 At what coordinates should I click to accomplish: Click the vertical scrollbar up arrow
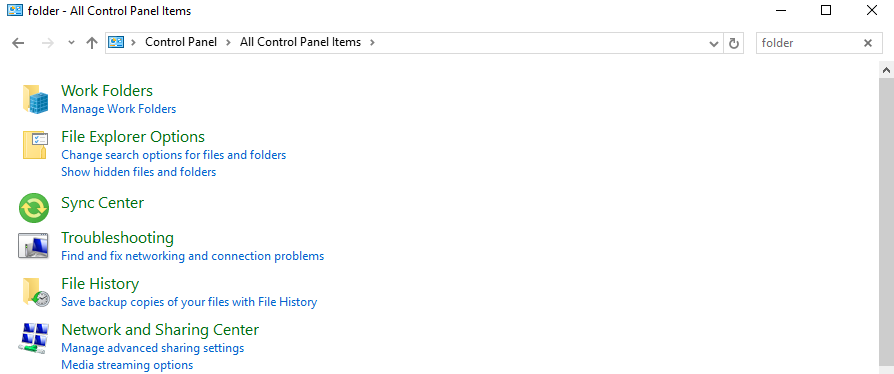pos(886,70)
